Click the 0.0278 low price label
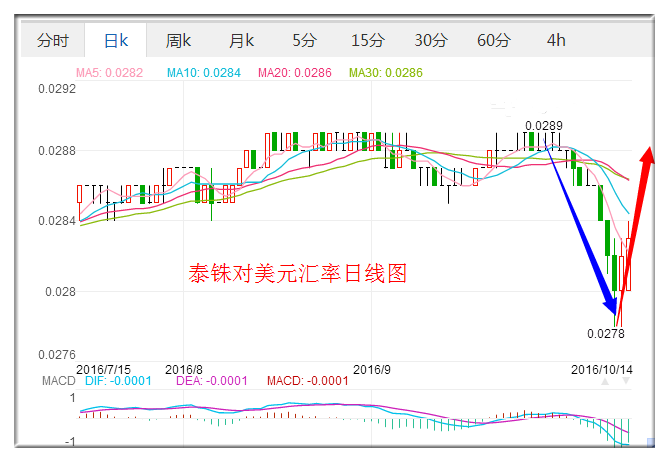This screenshot has width=669, height=462. [605, 334]
